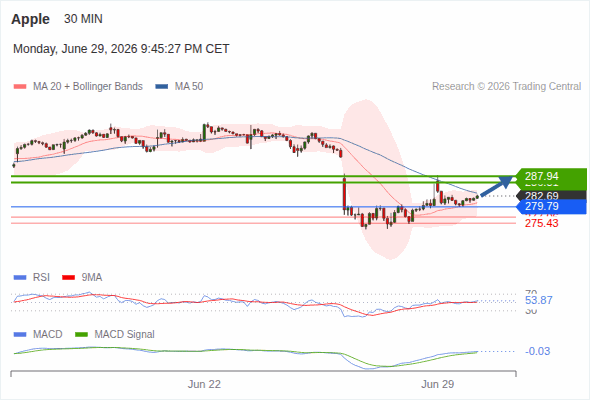Click the RSI value 53.87
Image resolution: width=590 pixels, height=400 pixels.
(x=538, y=300)
